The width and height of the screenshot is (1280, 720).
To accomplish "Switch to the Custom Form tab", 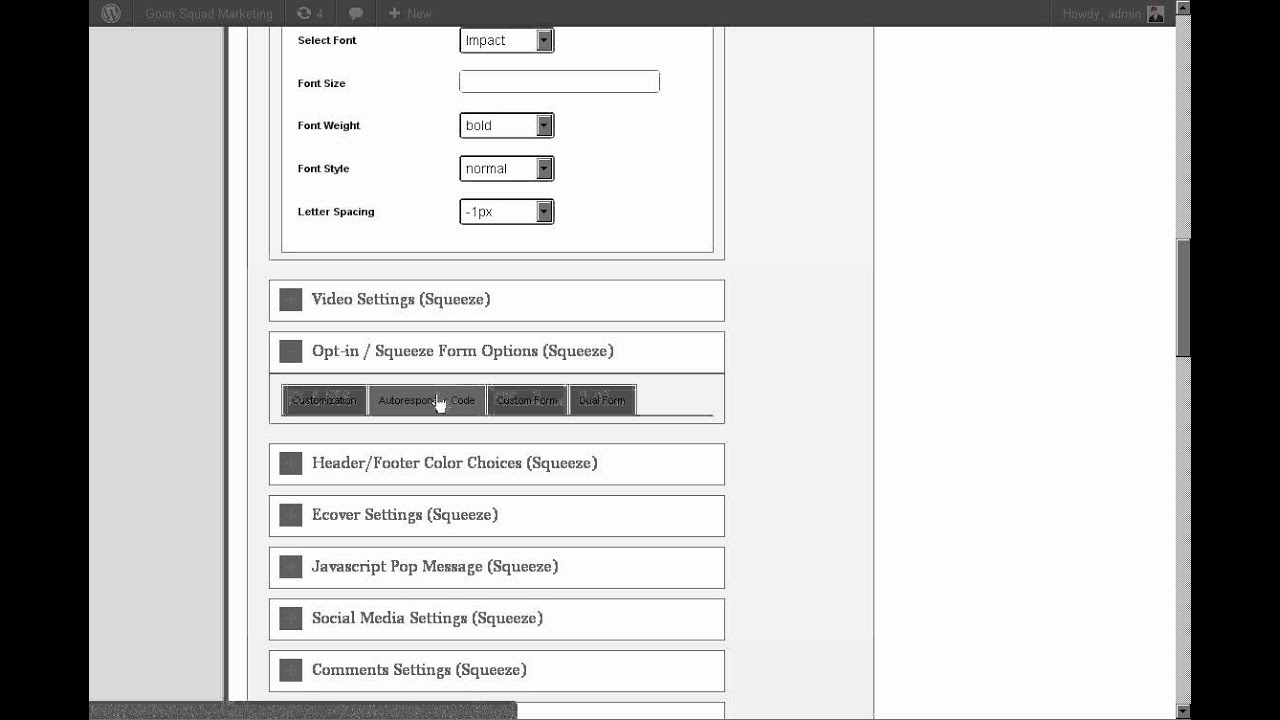I will pyautogui.click(x=527, y=400).
